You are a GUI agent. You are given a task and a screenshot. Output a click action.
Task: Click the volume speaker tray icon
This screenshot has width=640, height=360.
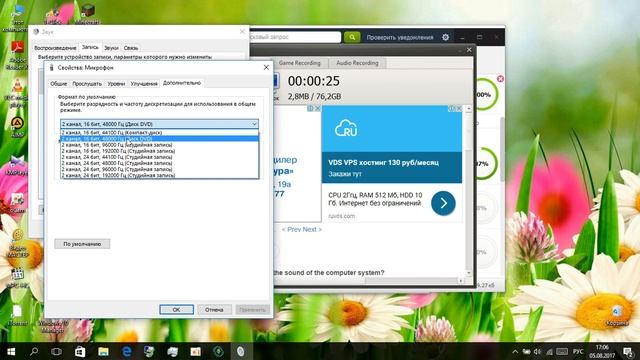(538, 351)
